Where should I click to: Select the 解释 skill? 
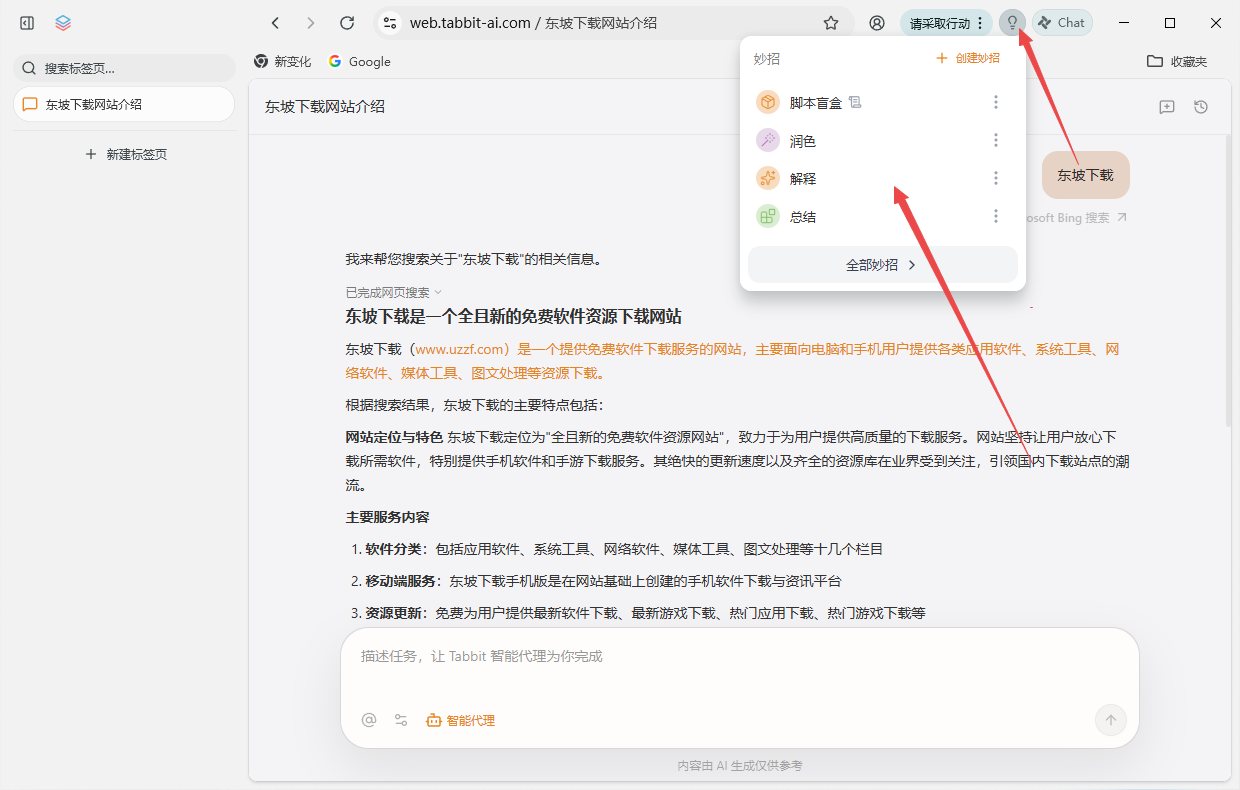802,179
